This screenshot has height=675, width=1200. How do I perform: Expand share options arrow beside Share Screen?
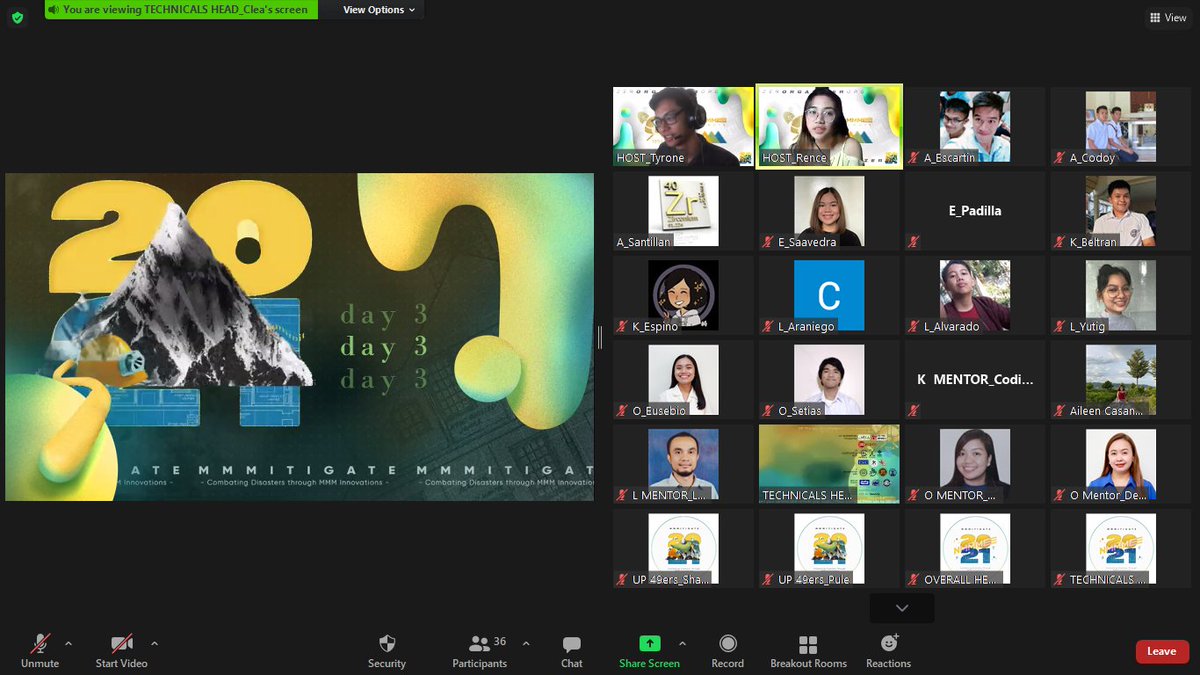(682, 643)
